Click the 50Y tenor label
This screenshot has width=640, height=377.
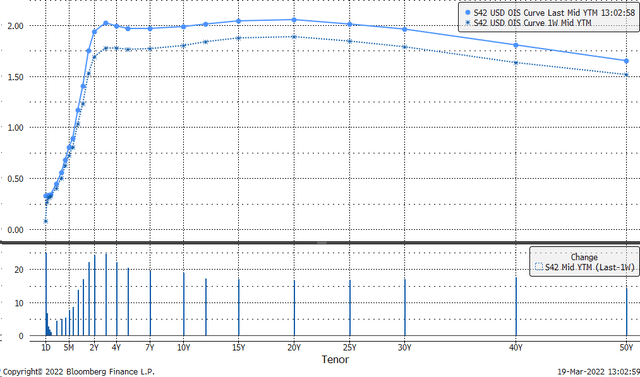click(627, 348)
